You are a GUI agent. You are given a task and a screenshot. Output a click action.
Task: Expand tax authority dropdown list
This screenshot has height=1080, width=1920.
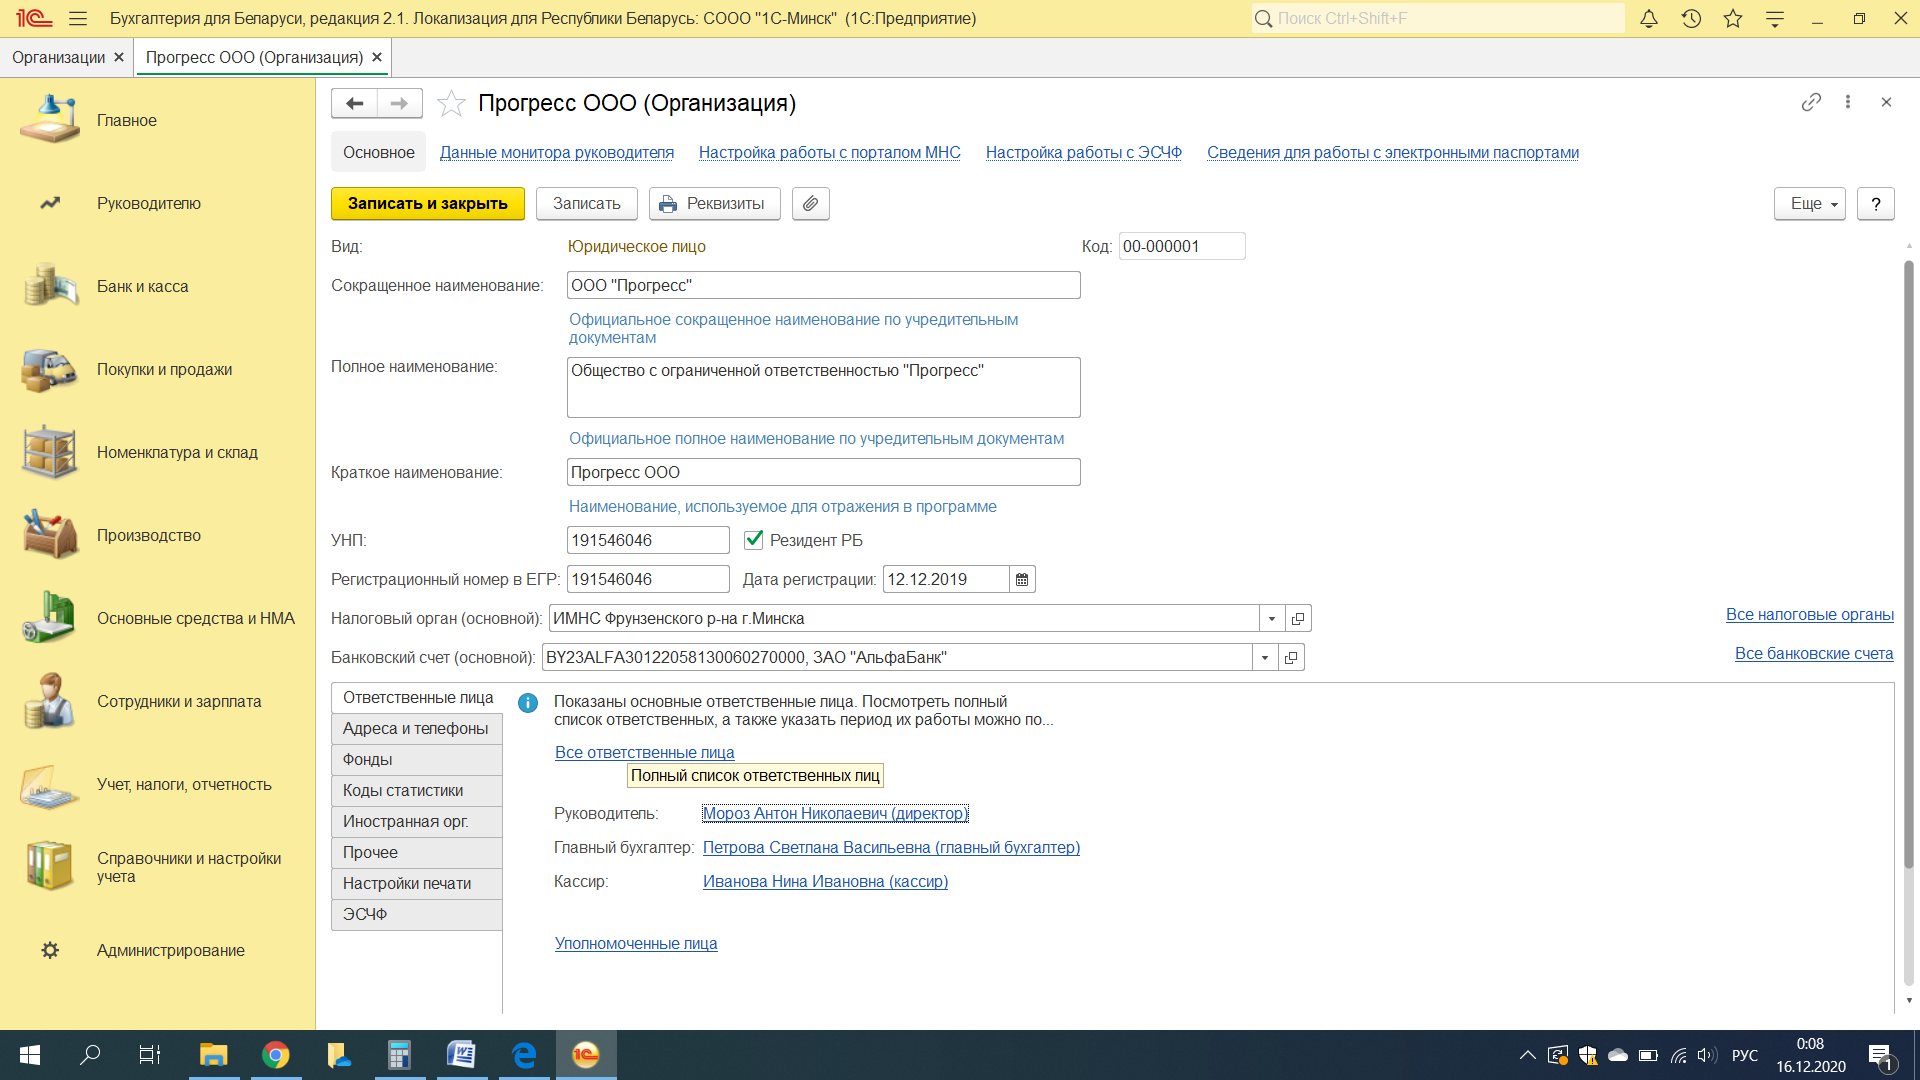(x=1272, y=618)
